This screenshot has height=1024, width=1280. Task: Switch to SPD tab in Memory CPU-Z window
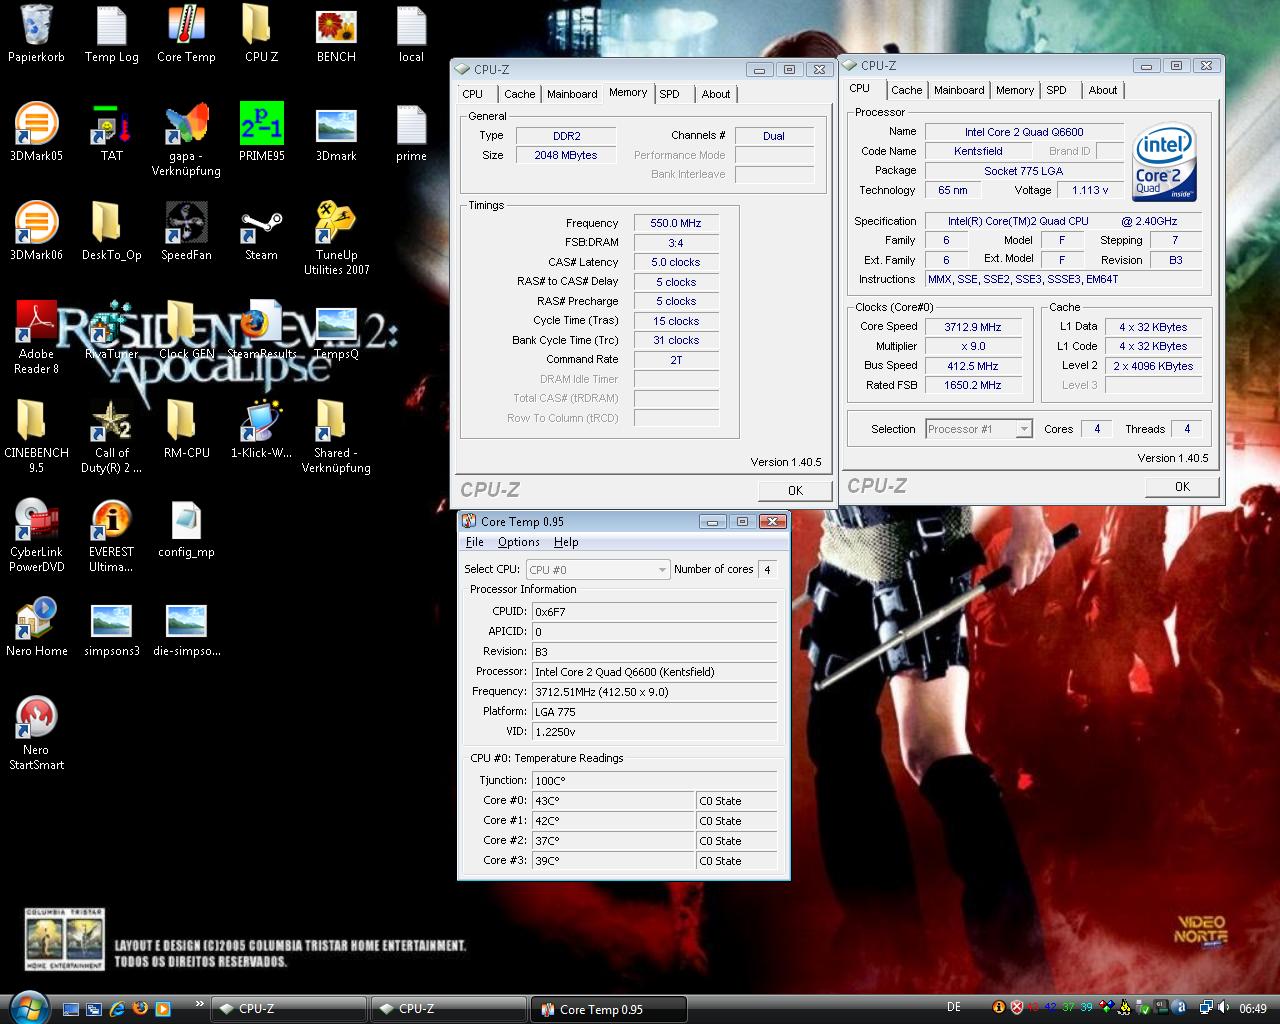(669, 94)
